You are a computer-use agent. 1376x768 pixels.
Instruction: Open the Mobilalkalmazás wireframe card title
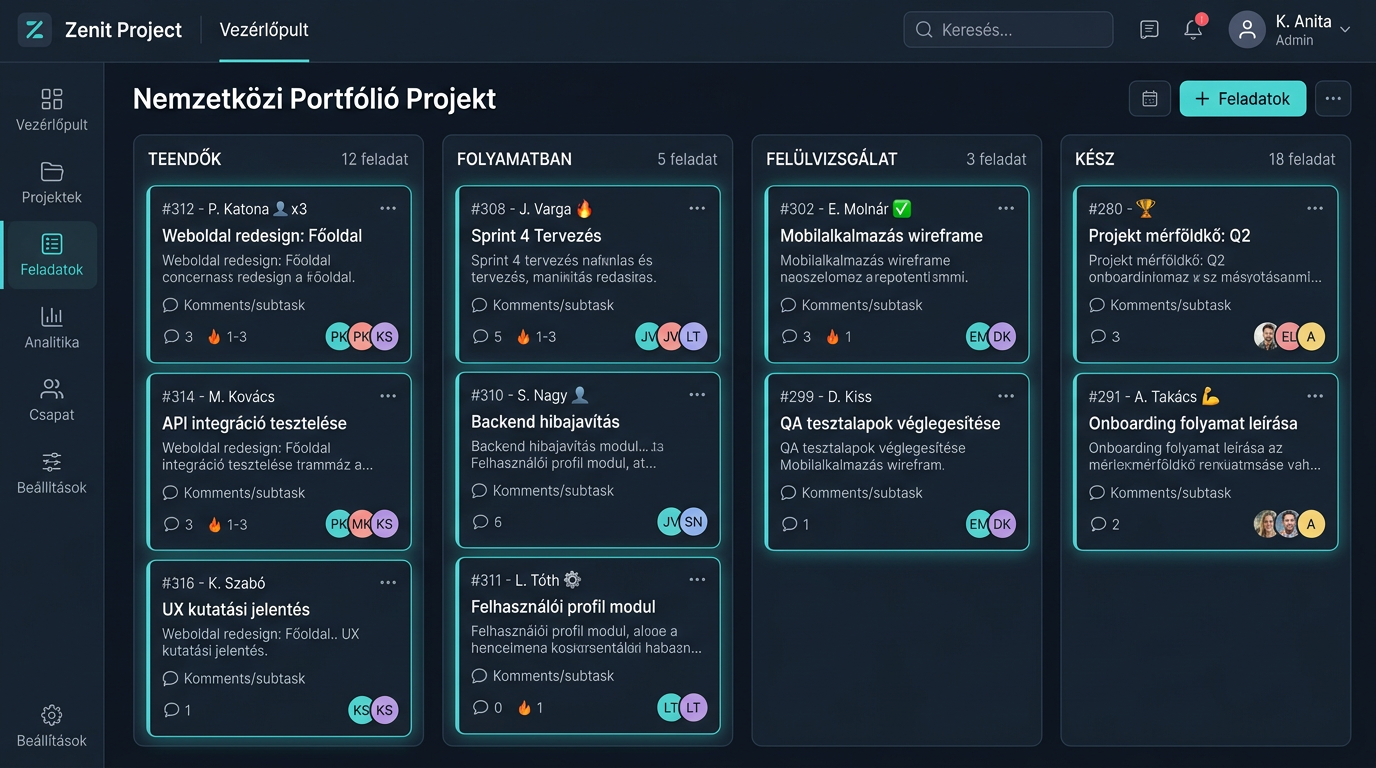point(881,236)
